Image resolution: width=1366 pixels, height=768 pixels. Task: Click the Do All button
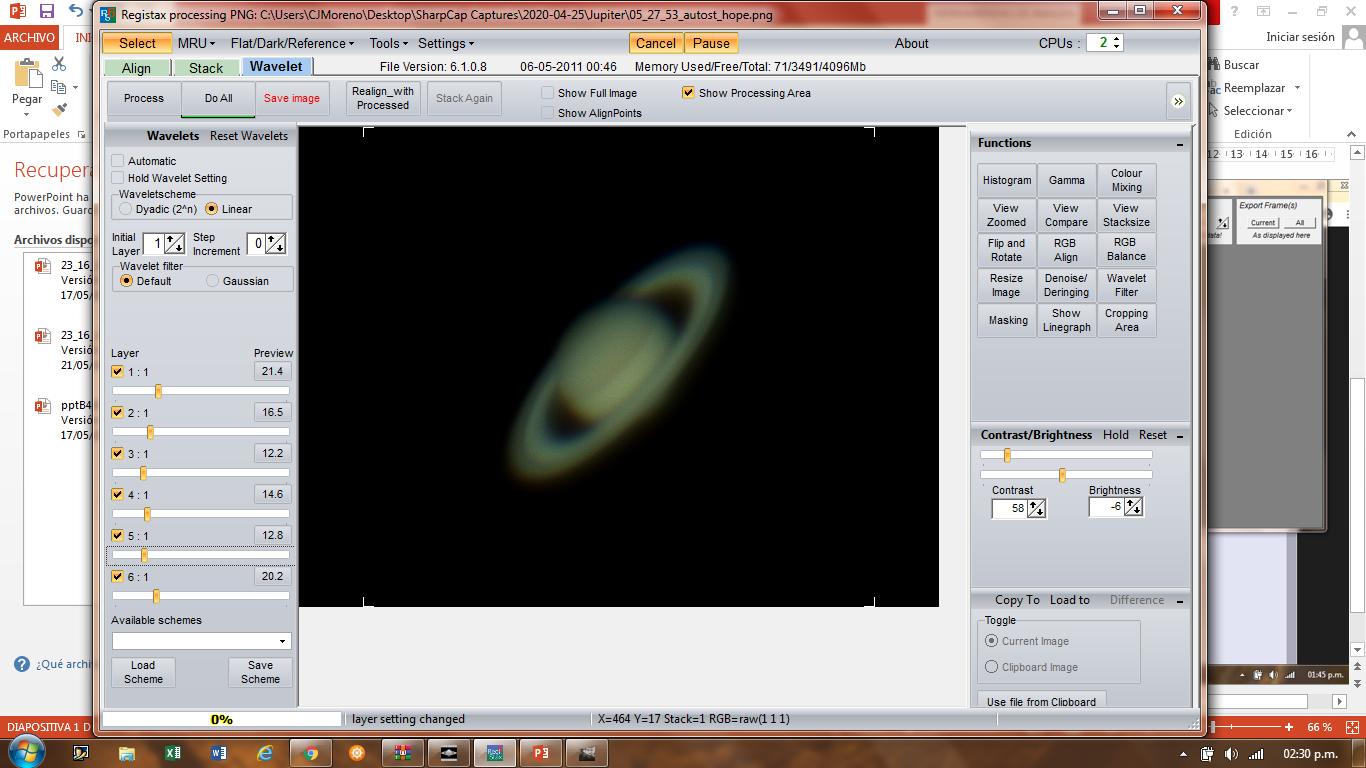[218, 99]
